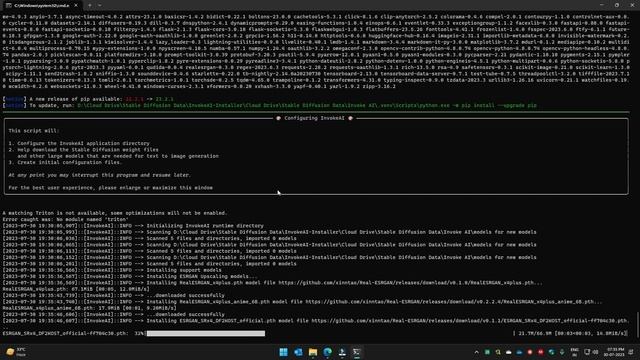Click 'Configure the InvokeAI application directory' line
This screenshot has width=640, height=360.
click(83, 143)
